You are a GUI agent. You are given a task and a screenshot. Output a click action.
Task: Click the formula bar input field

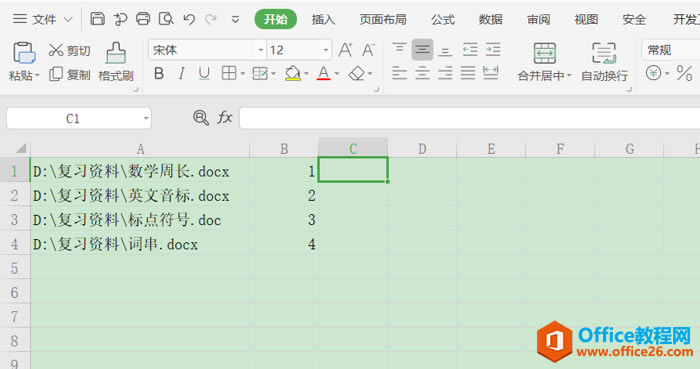click(470, 118)
